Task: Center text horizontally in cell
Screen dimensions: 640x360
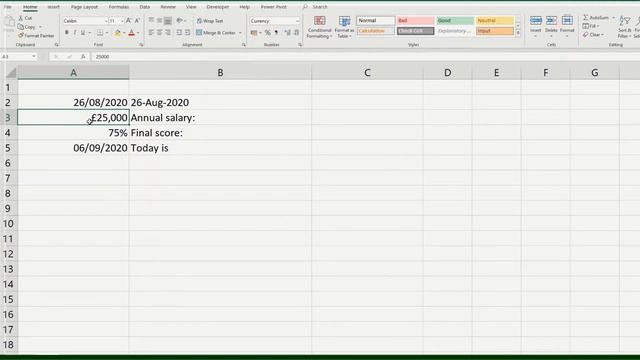Action: (x=160, y=33)
